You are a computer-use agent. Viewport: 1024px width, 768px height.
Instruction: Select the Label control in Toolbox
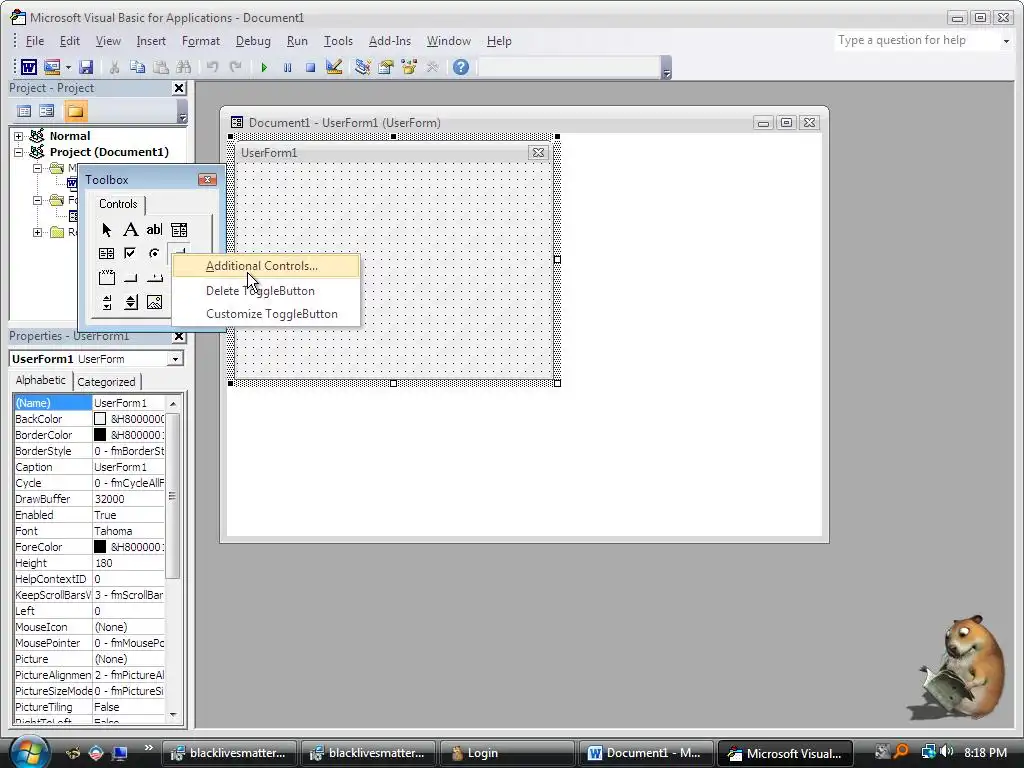pos(131,230)
